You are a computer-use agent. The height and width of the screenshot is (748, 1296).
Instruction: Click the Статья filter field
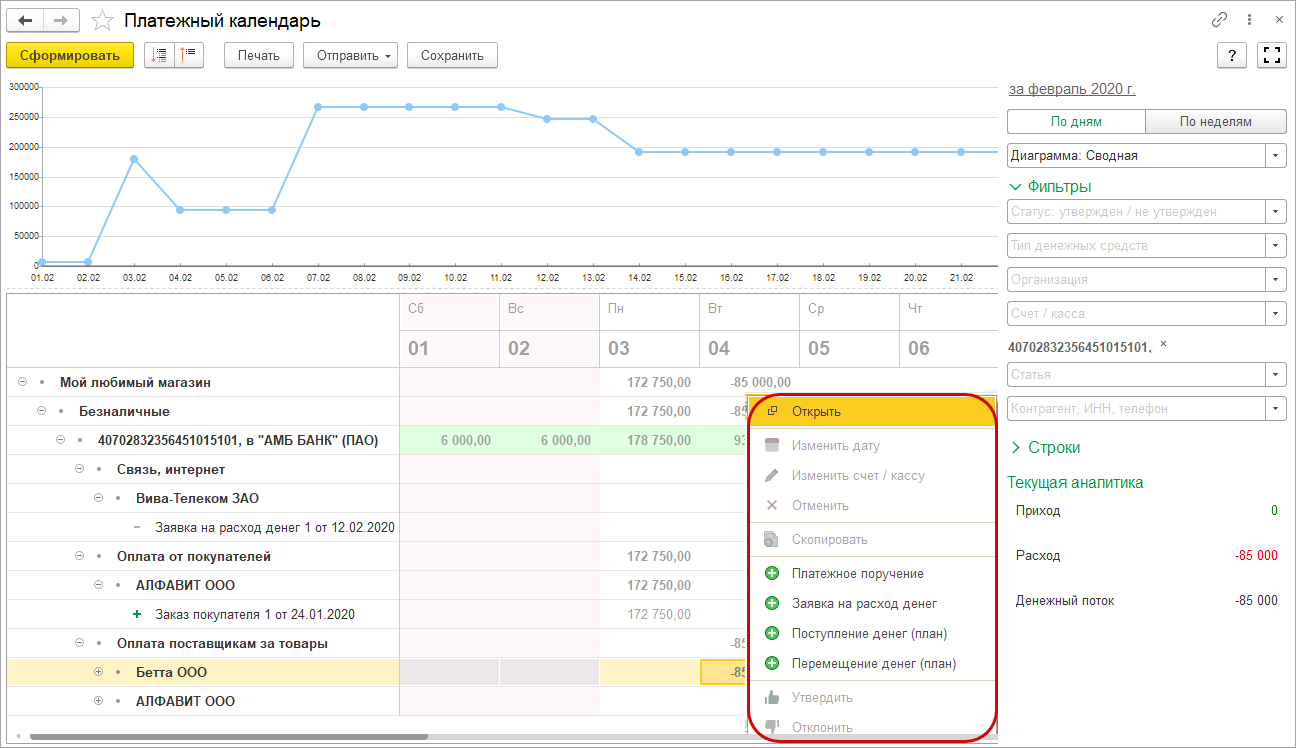(1137, 374)
